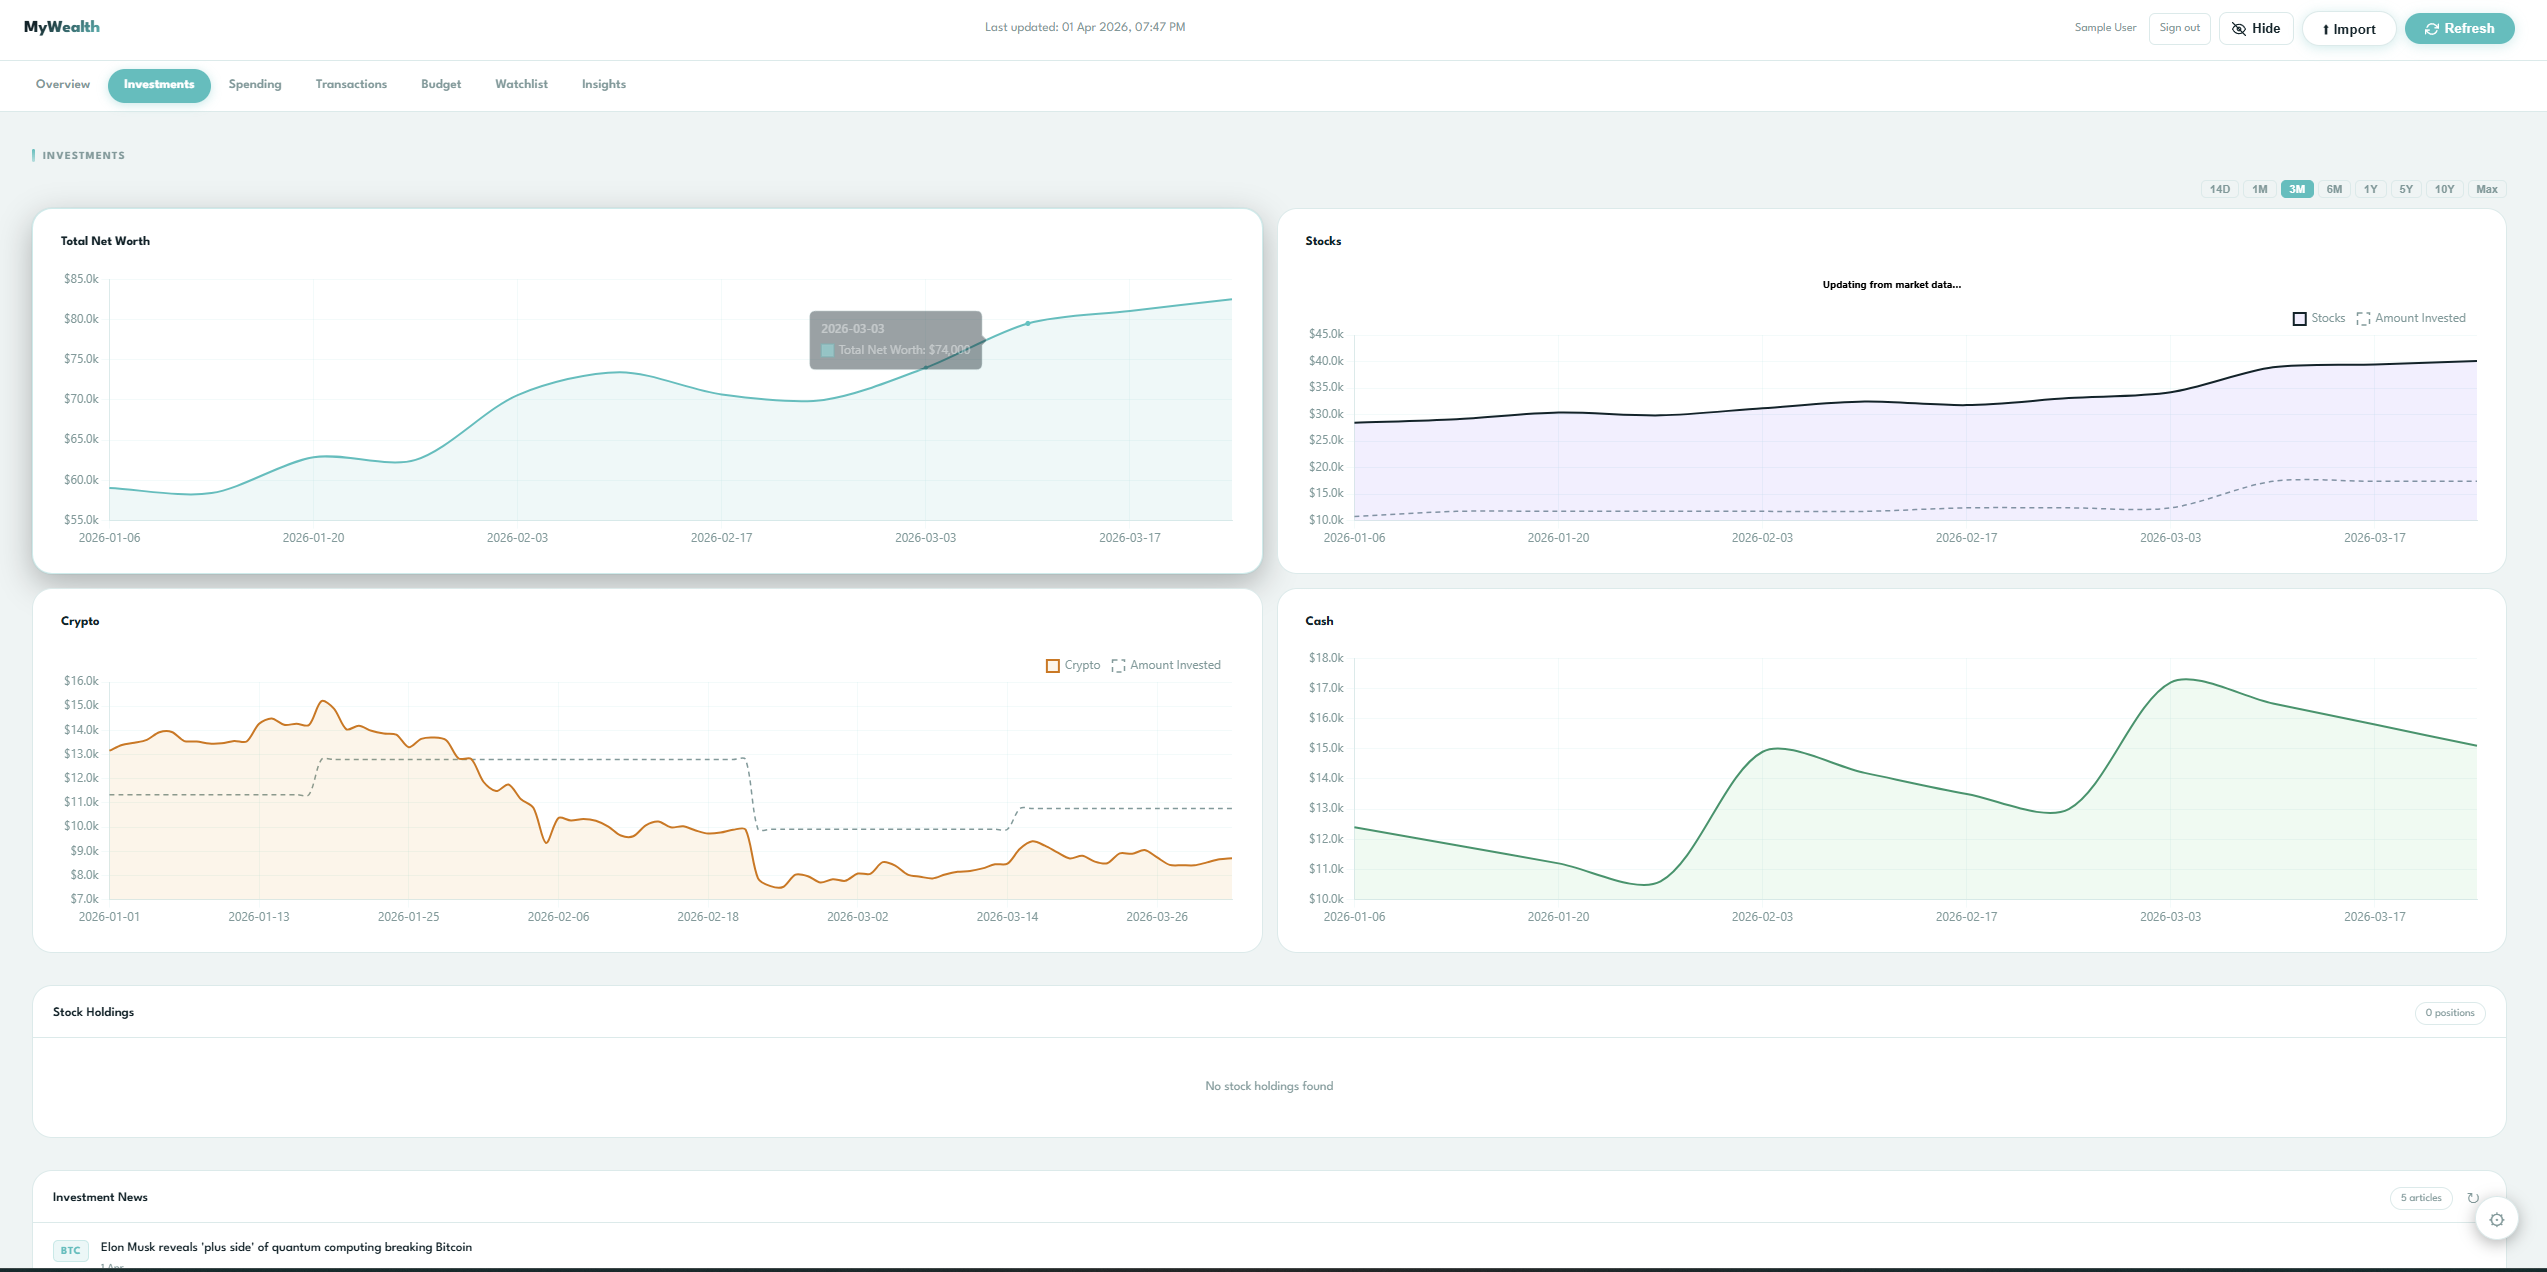Click the 0 positions badge in Stock Holdings
This screenshot has width=2547, height=1272.
pos(2450,1012)
